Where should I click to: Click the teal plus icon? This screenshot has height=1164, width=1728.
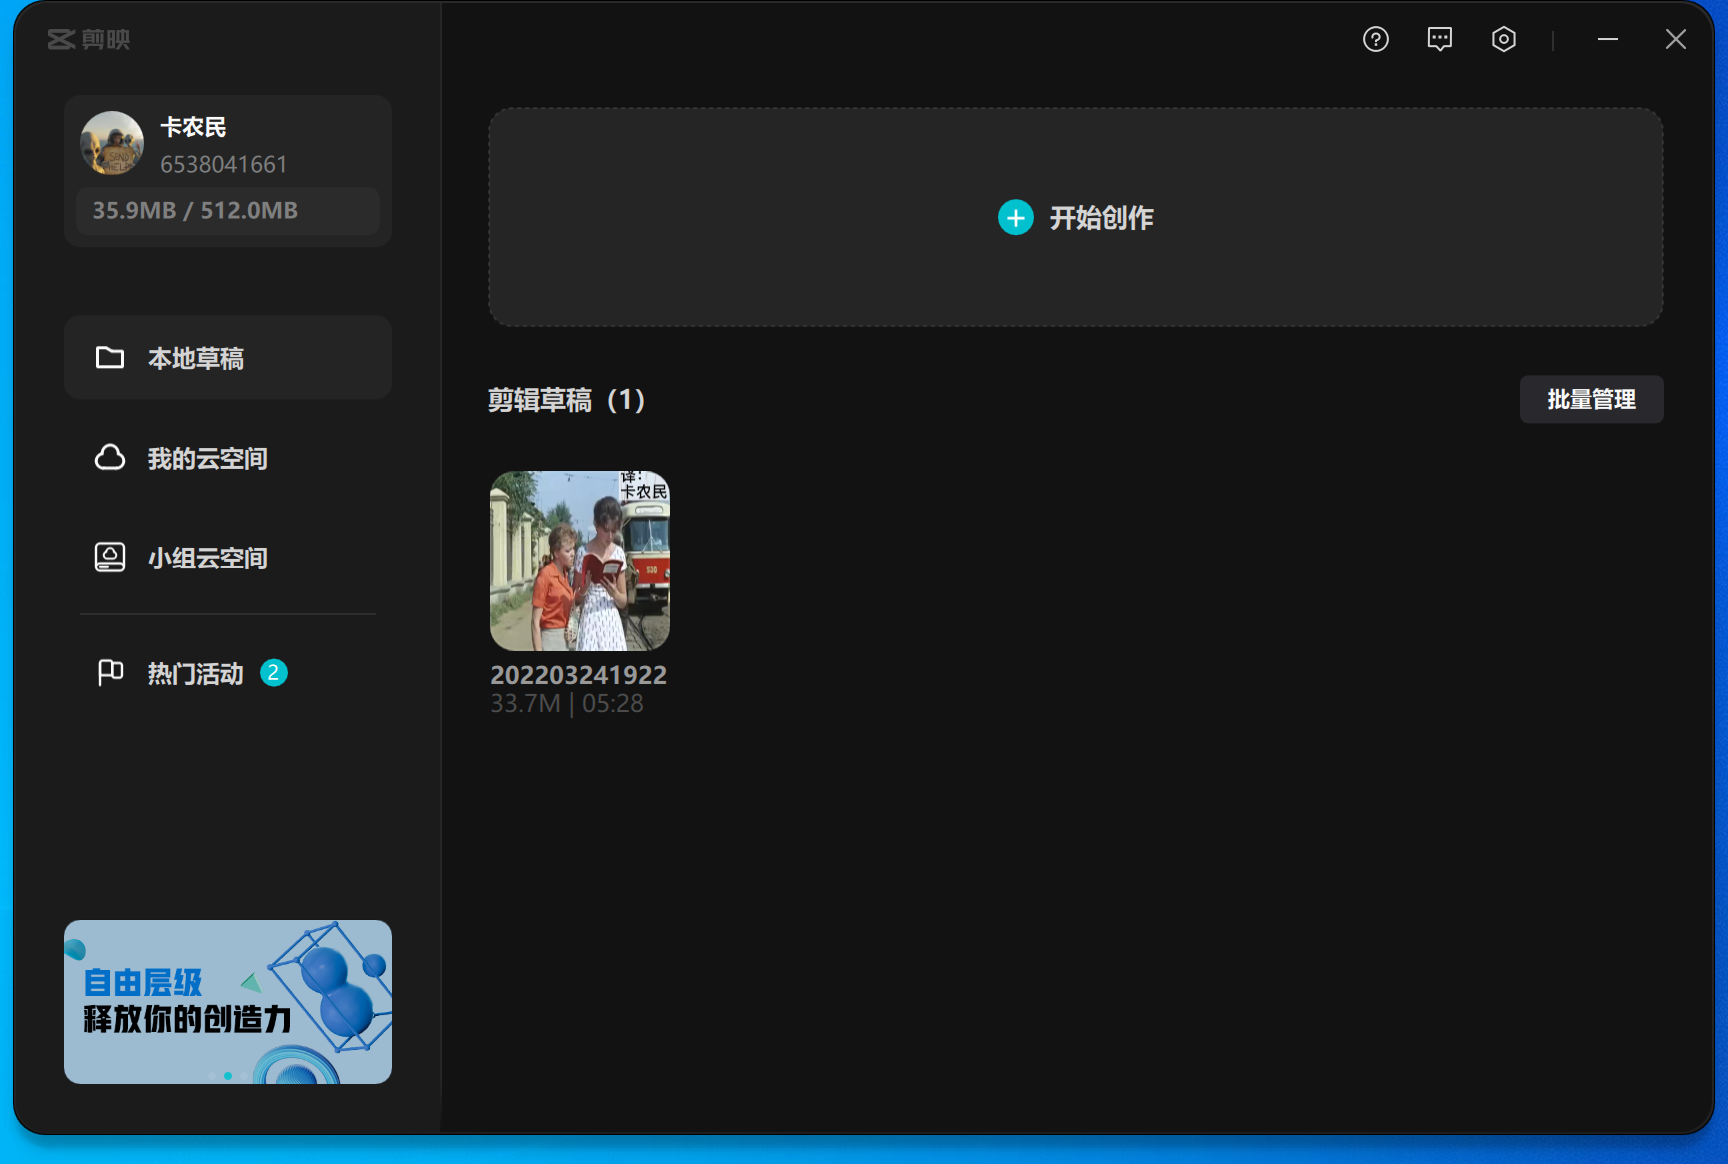pyautogui.click(x=1016, y=217)
